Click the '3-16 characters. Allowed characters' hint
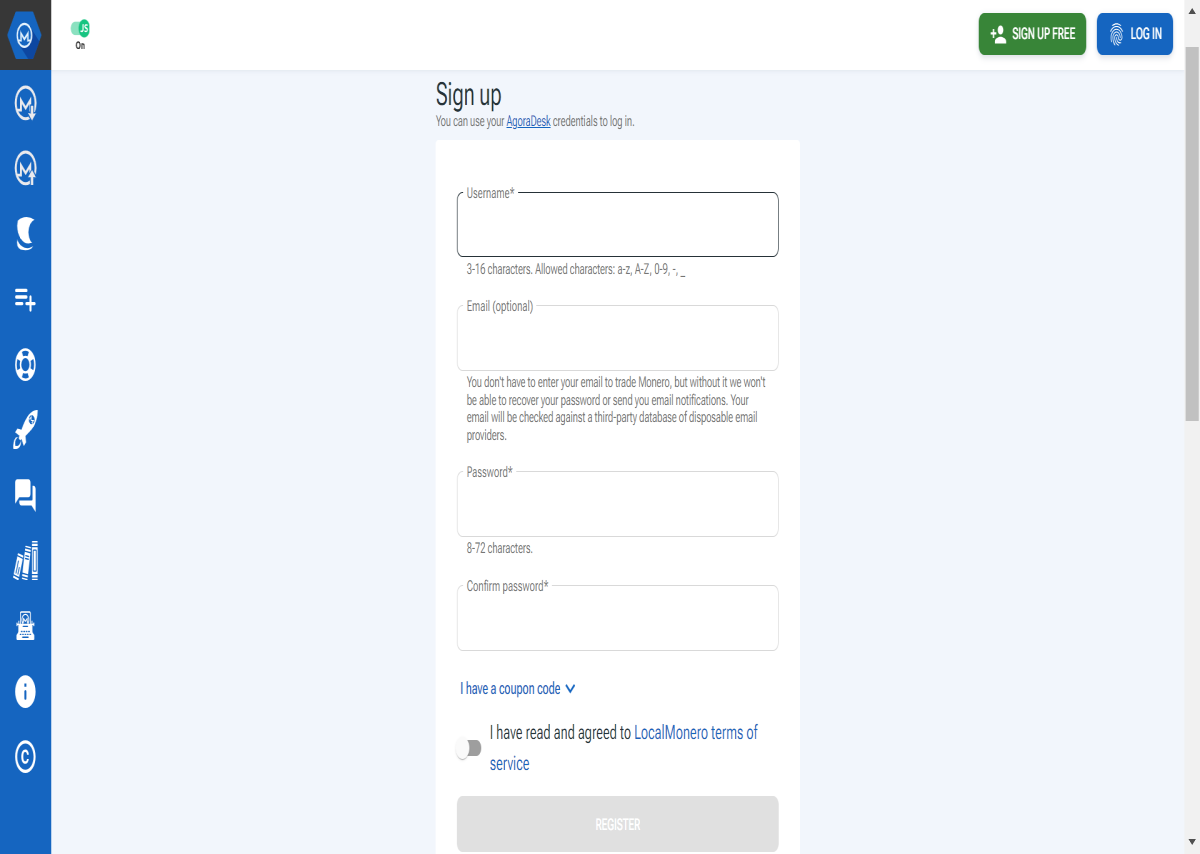Viewport: 1200px width, 854px height. tap(576, 270)
